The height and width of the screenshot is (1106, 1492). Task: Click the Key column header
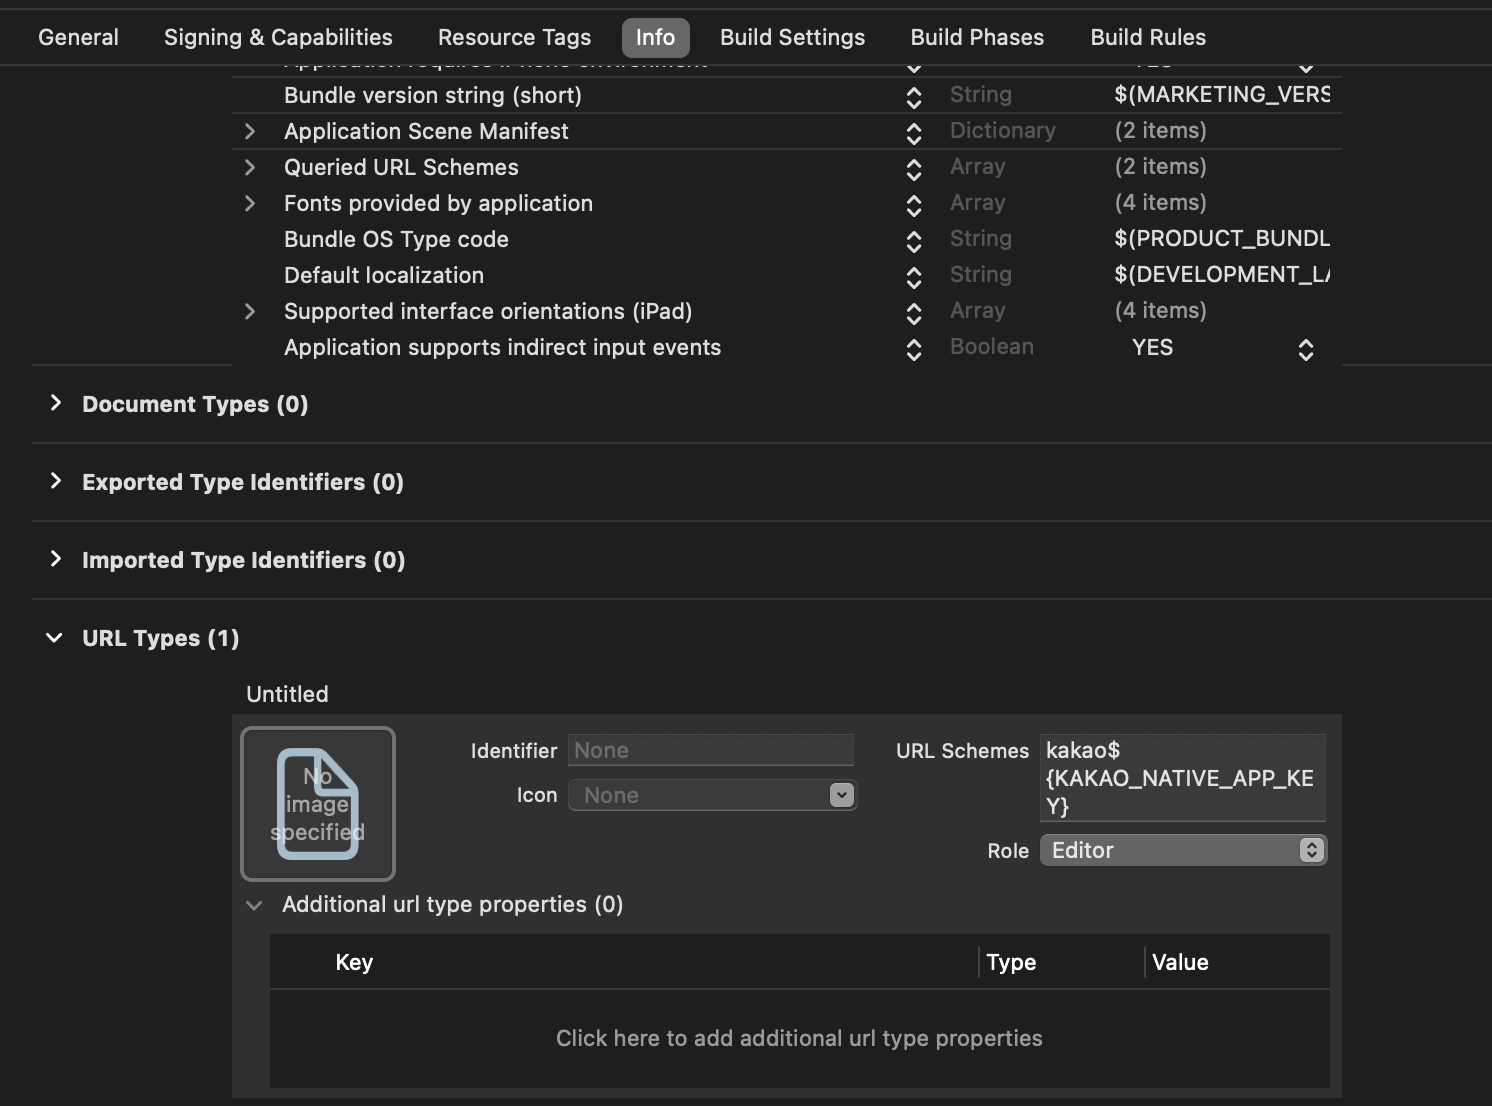354,962
